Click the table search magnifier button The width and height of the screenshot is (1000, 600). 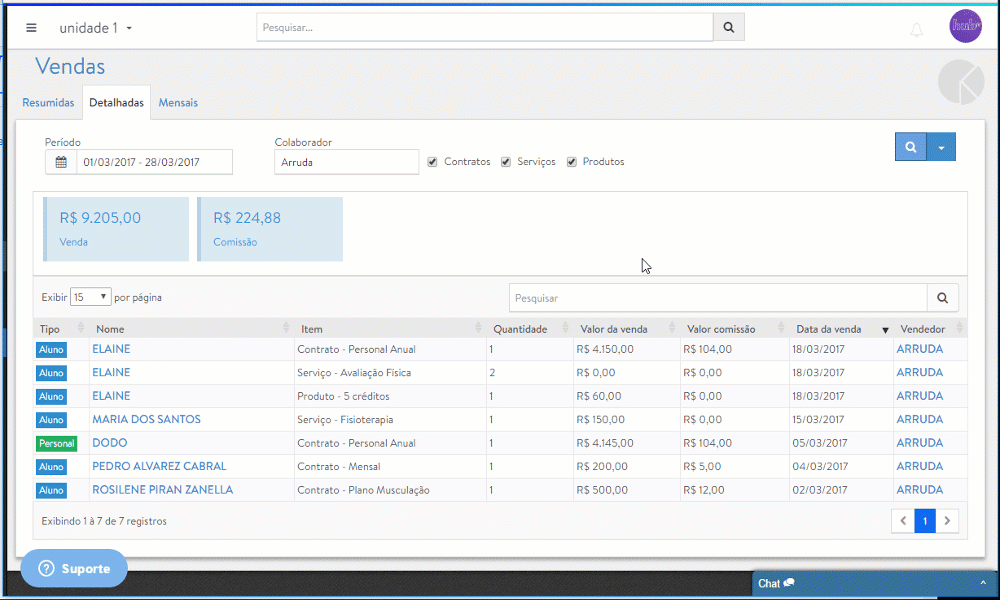[x=942, y=298]
